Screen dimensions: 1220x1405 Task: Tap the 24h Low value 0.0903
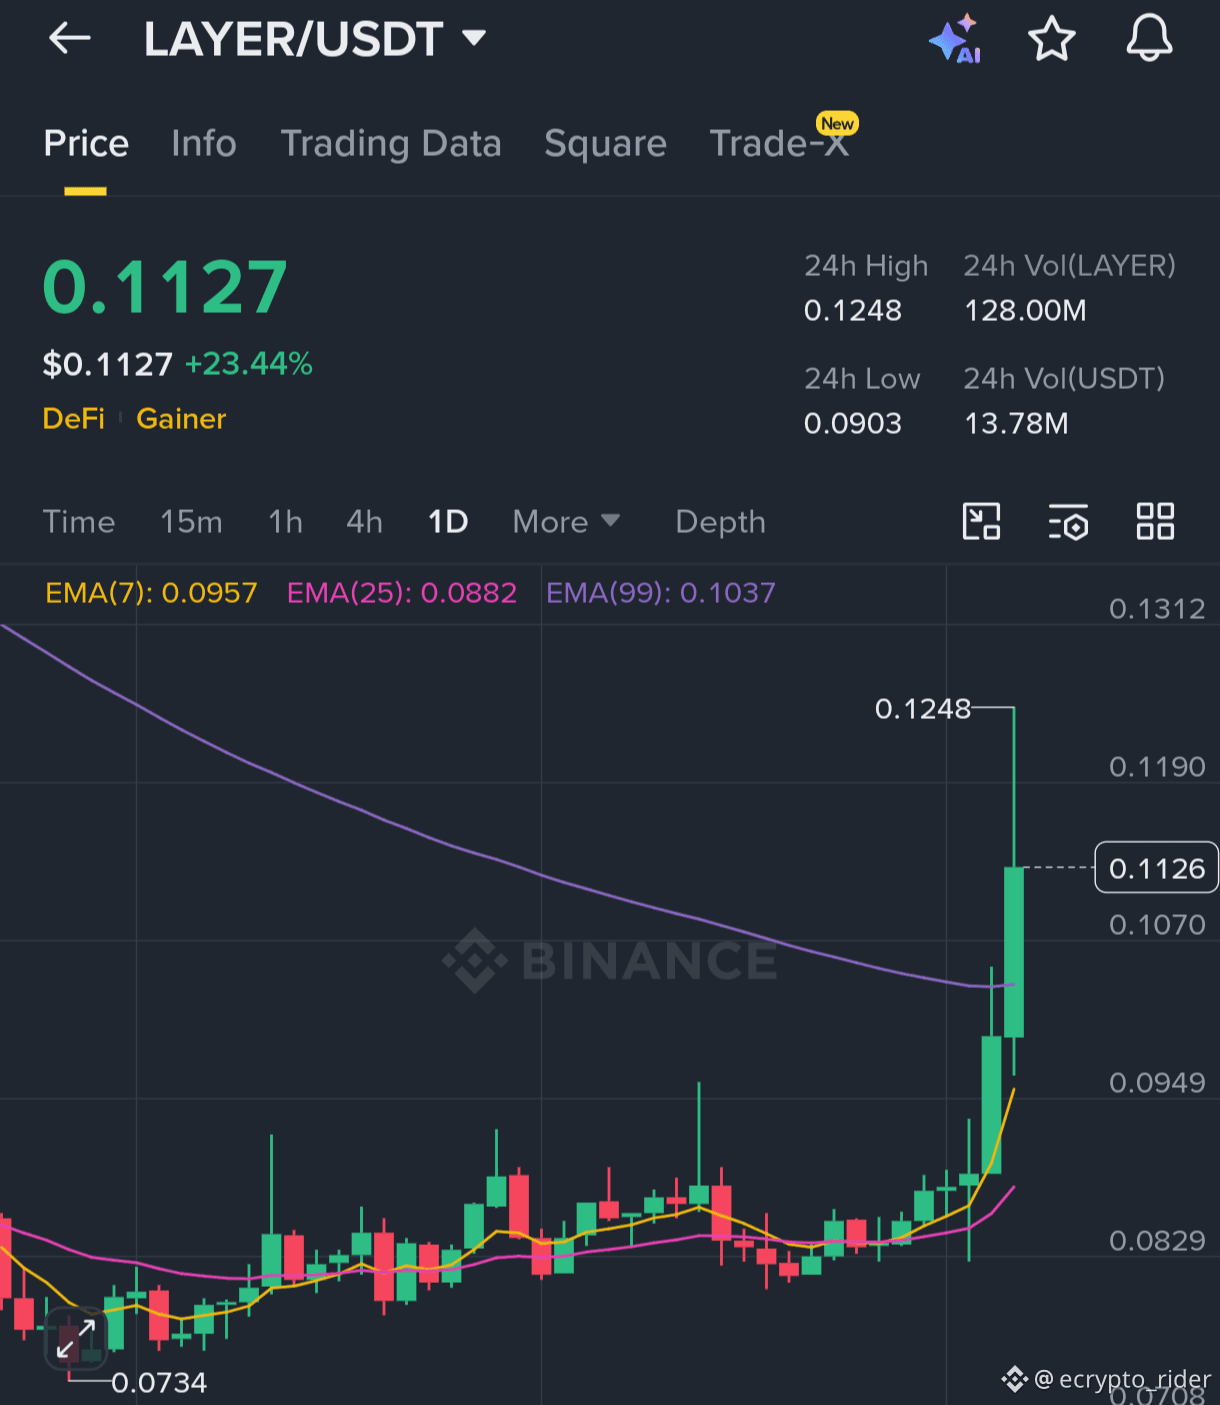pos(853,424)
